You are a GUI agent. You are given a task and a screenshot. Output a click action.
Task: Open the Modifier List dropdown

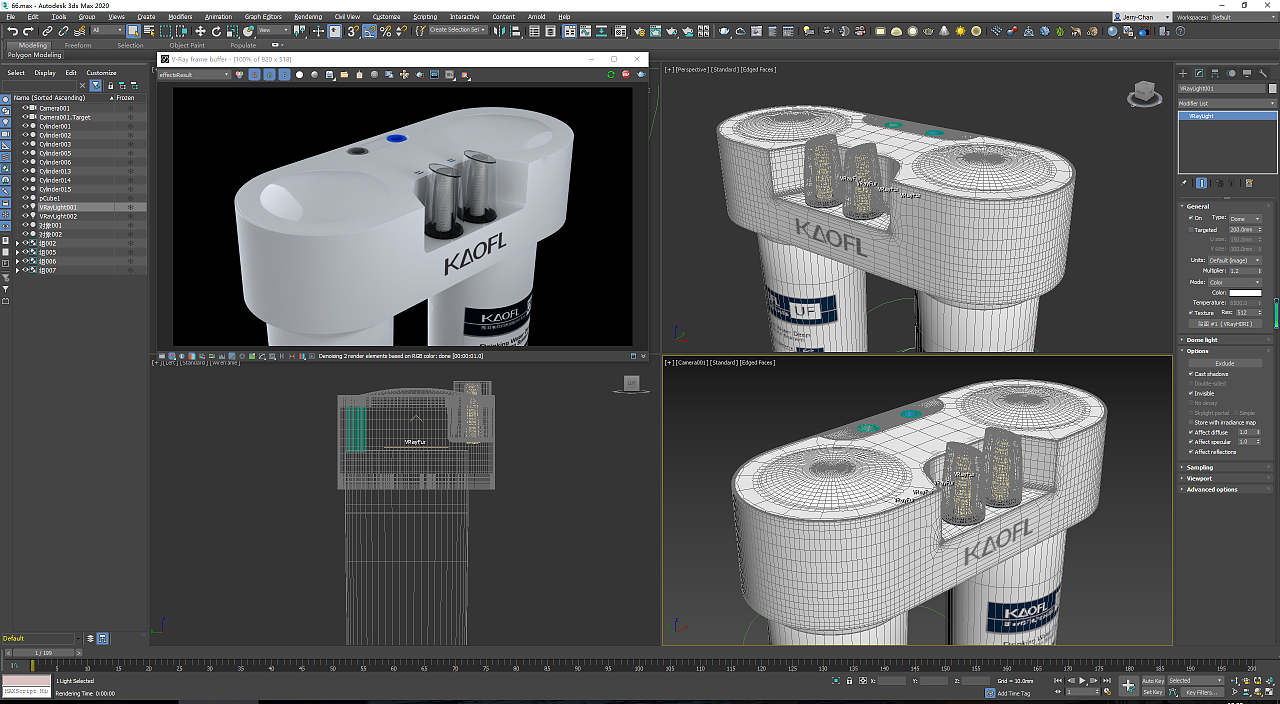[1227, 103]
